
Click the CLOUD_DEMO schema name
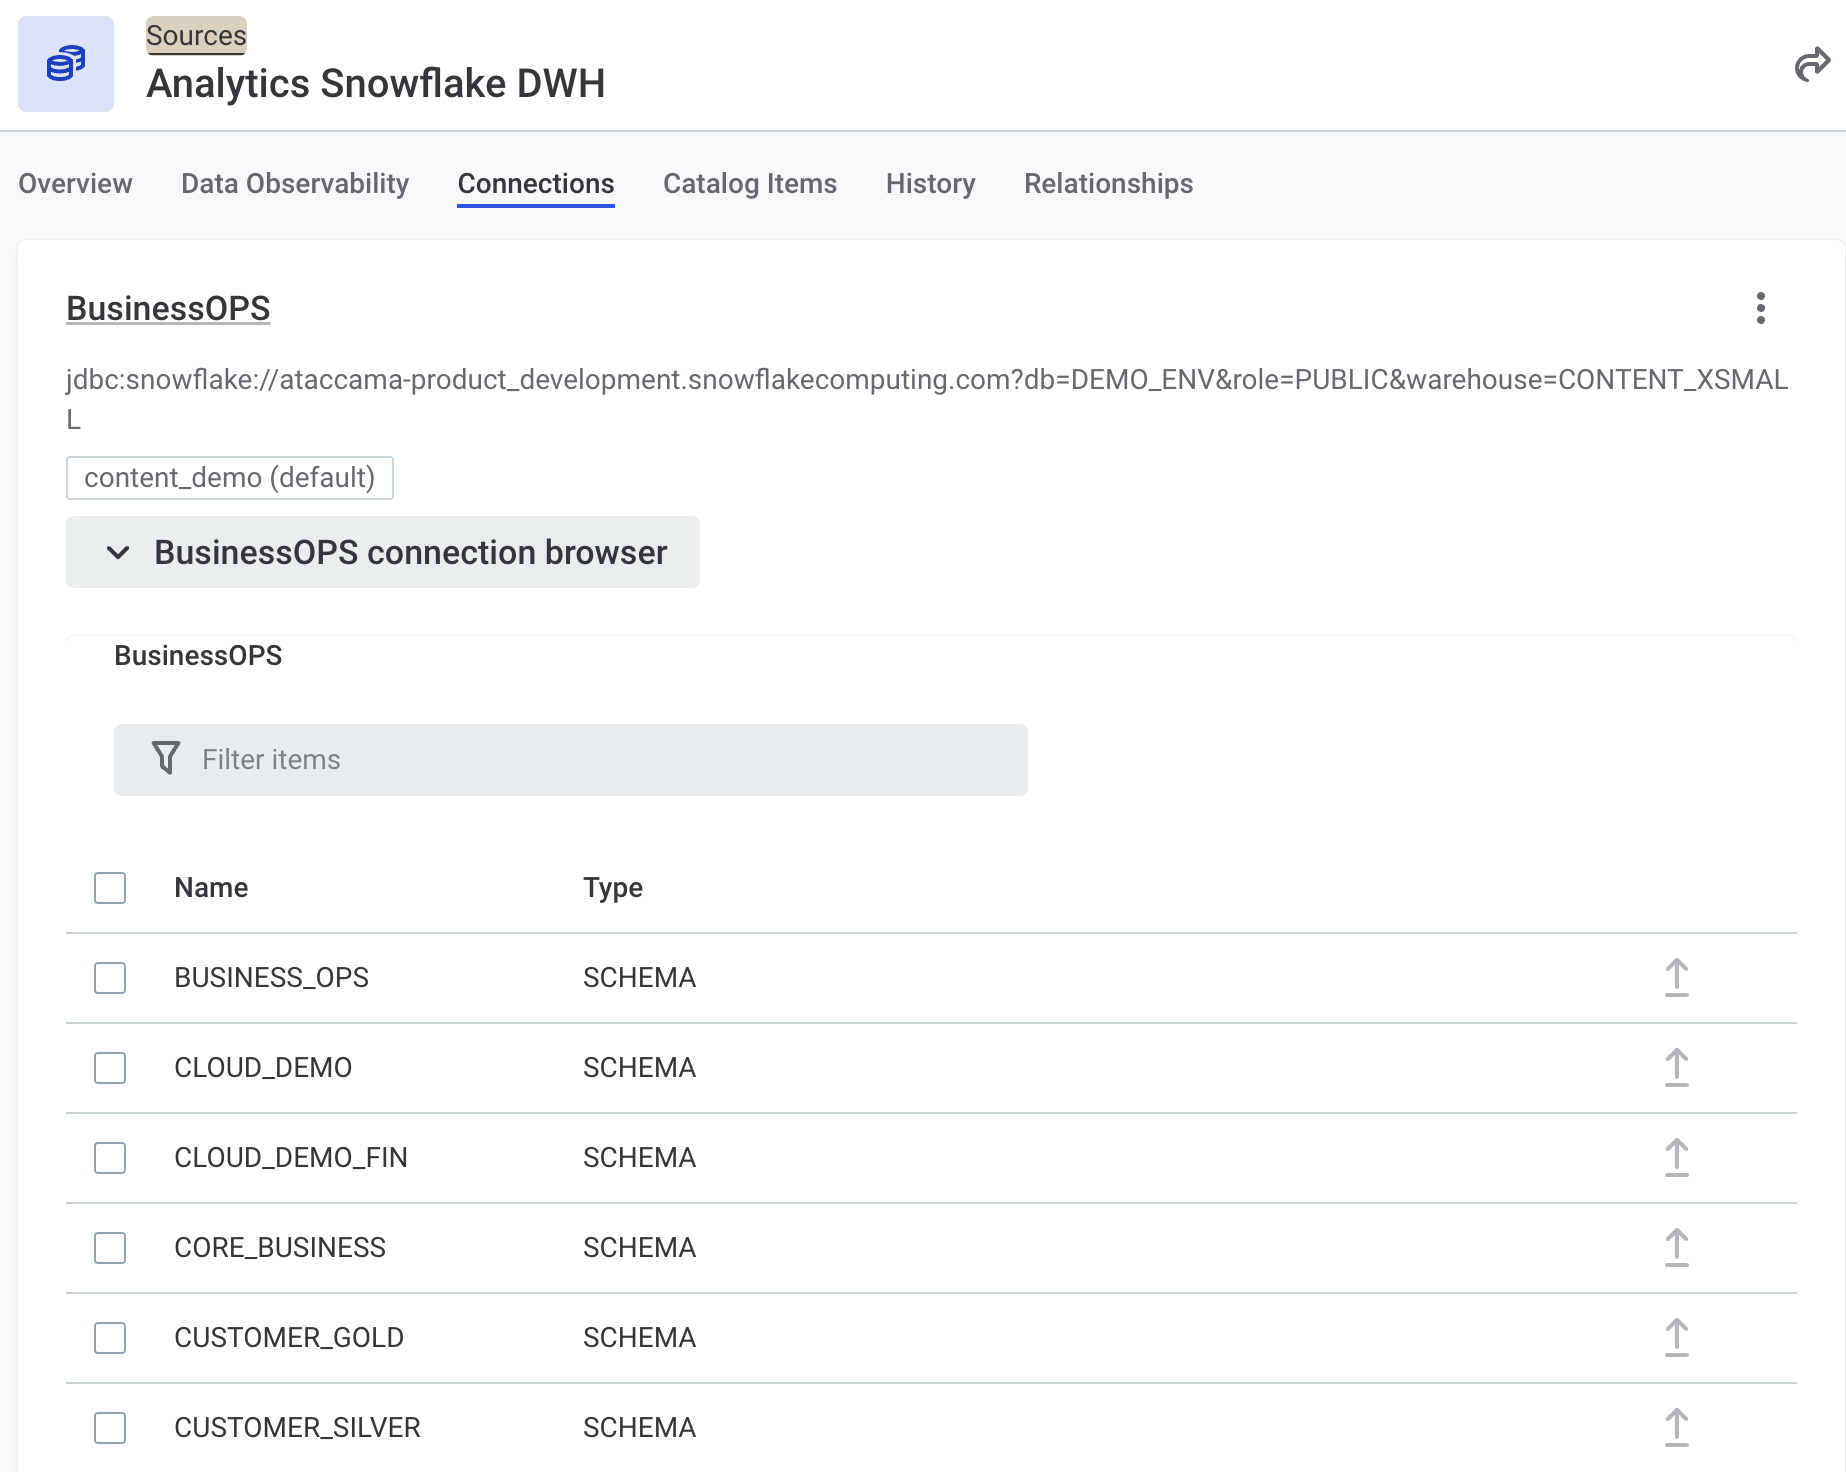(263, 1068)
